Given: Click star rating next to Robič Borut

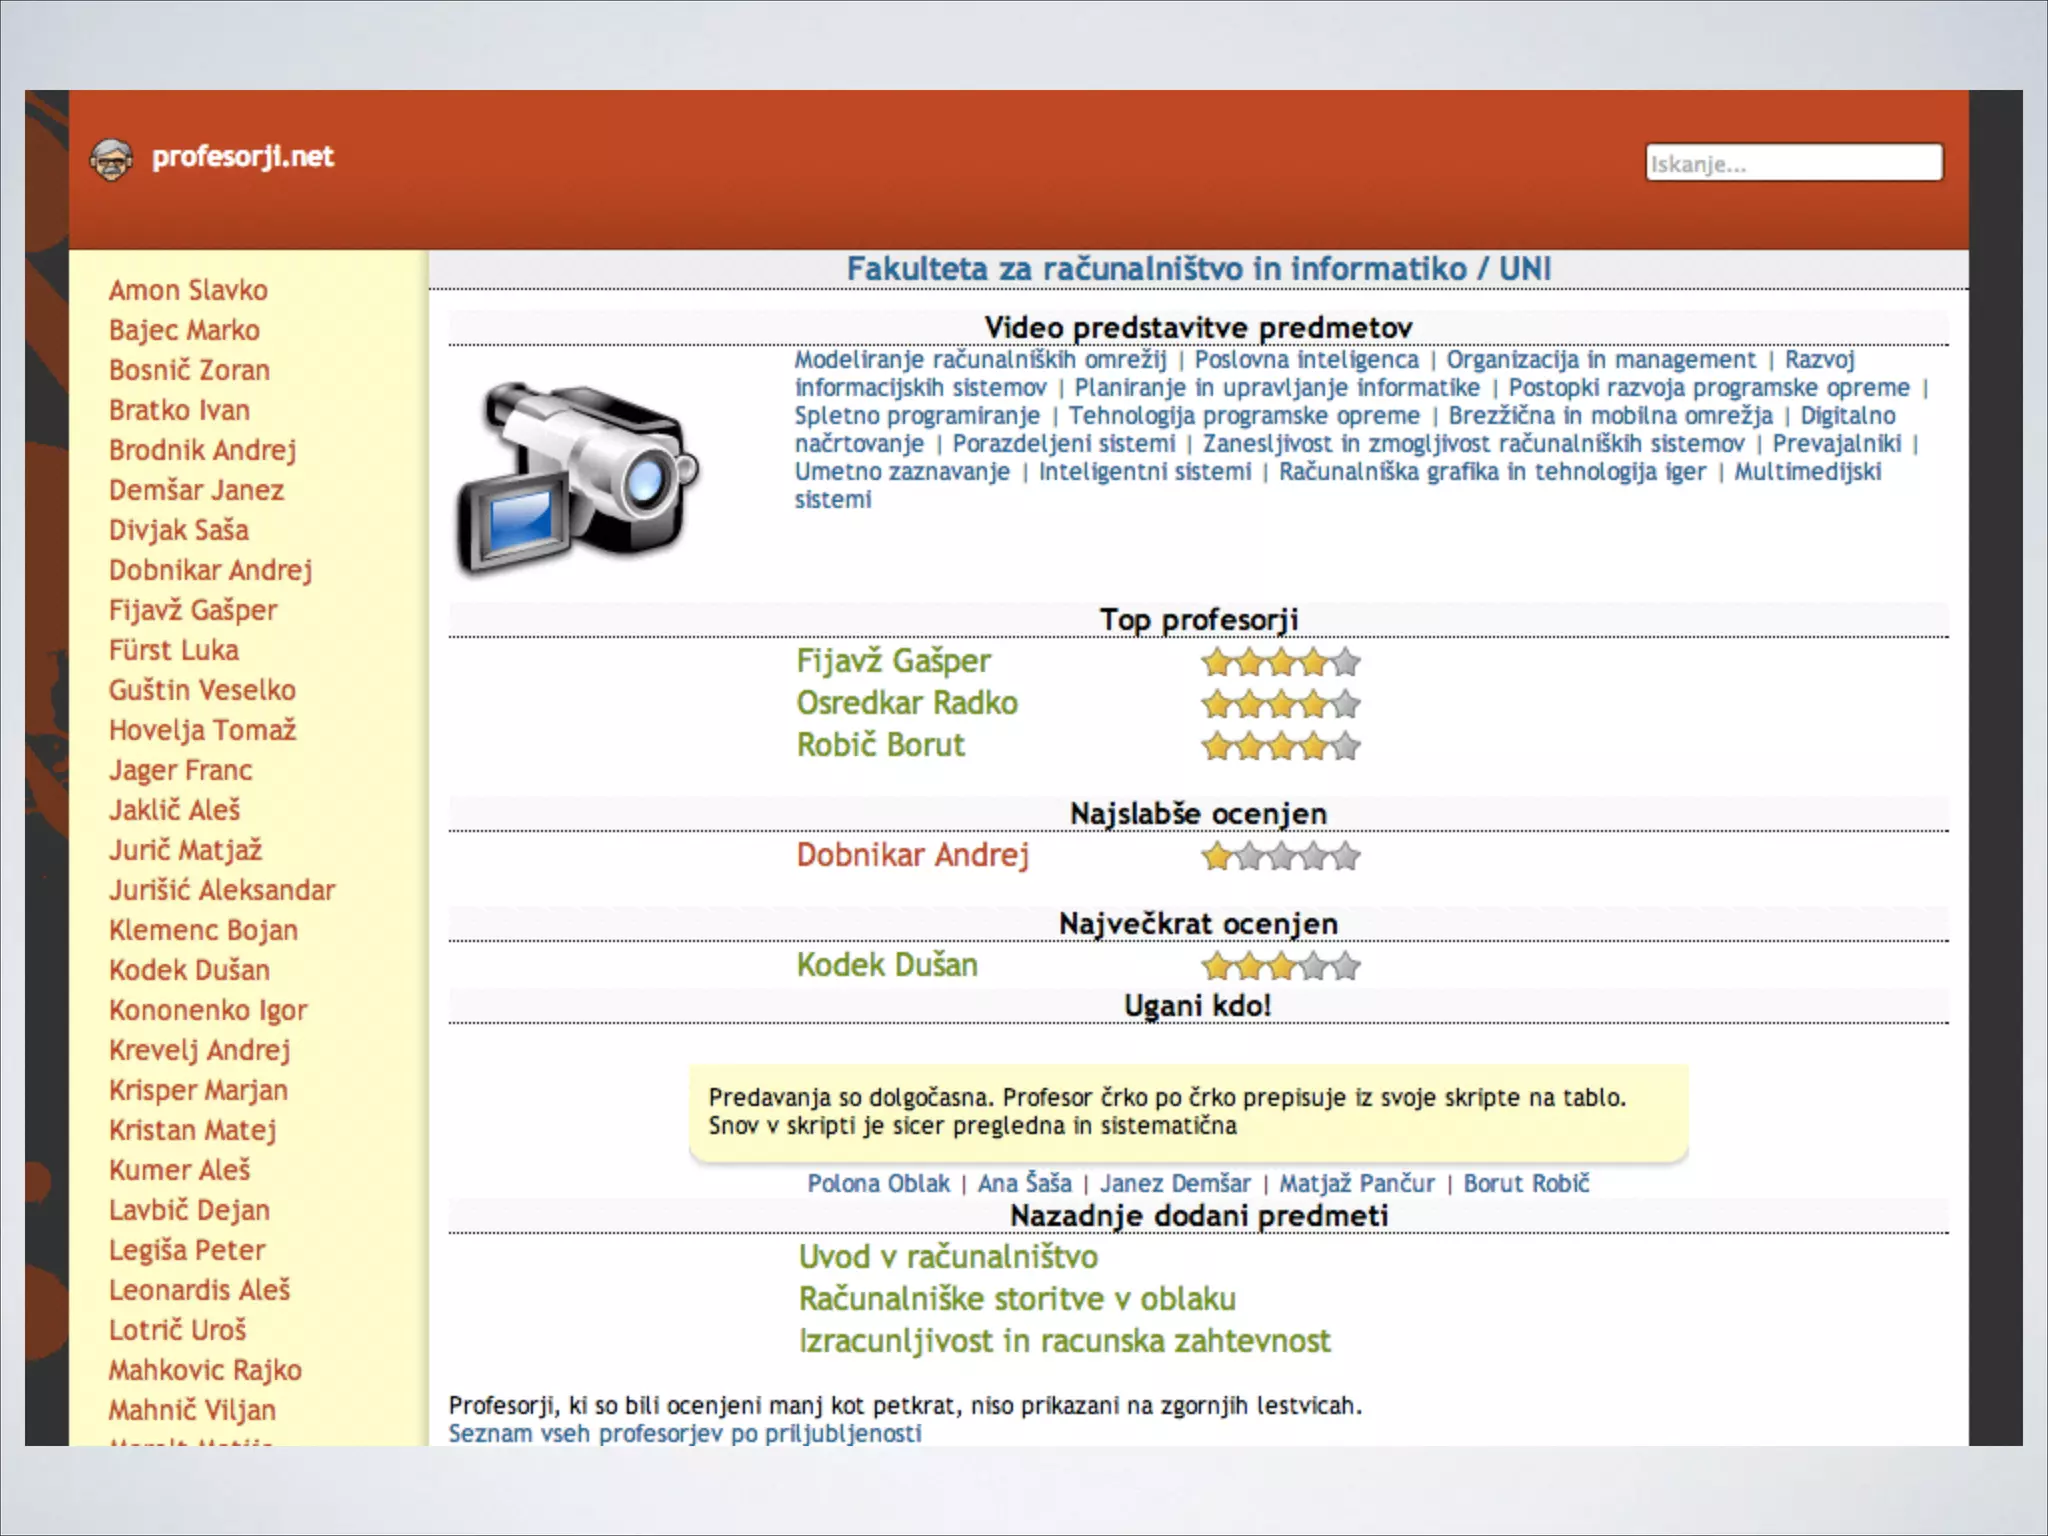Looking at the screenshot, I should click(1281, 746).
